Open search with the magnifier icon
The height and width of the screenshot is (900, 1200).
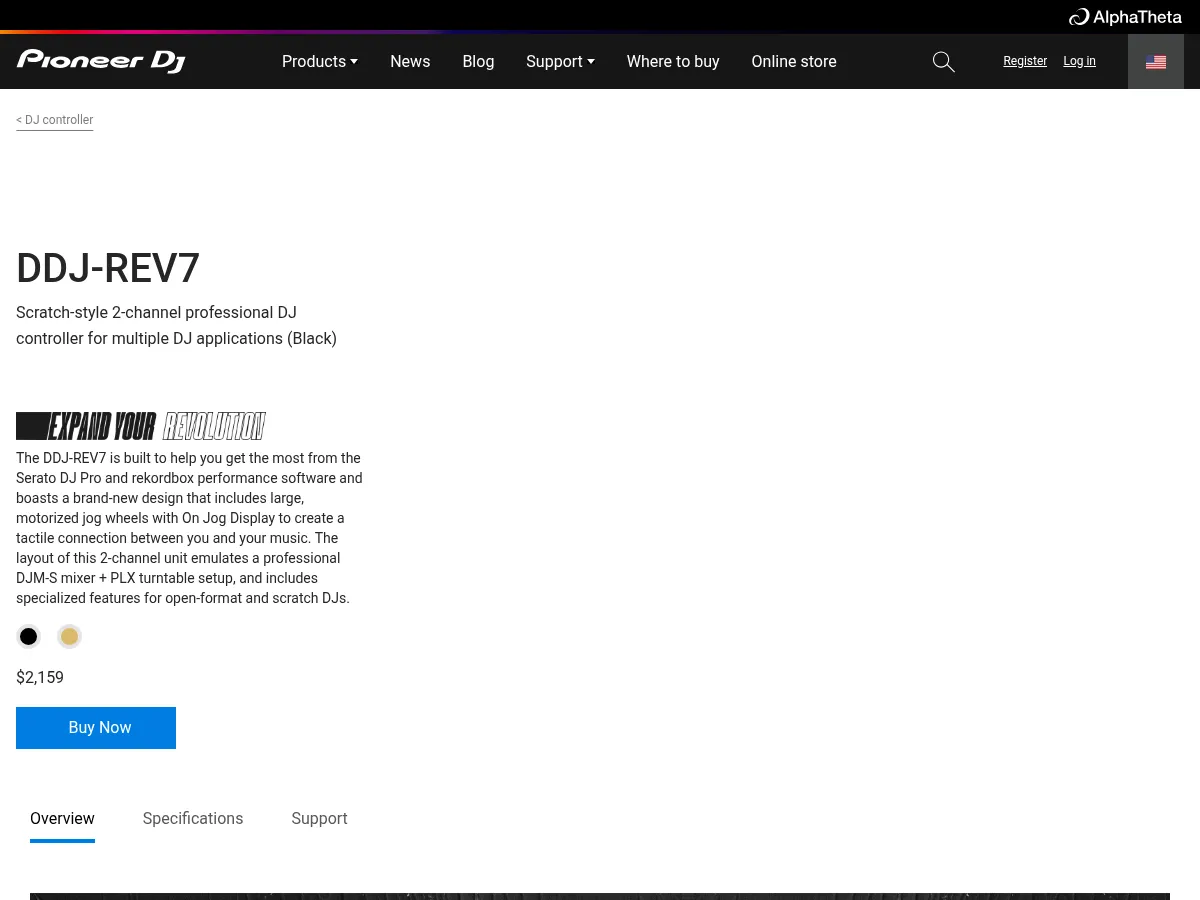coord(943,62)
